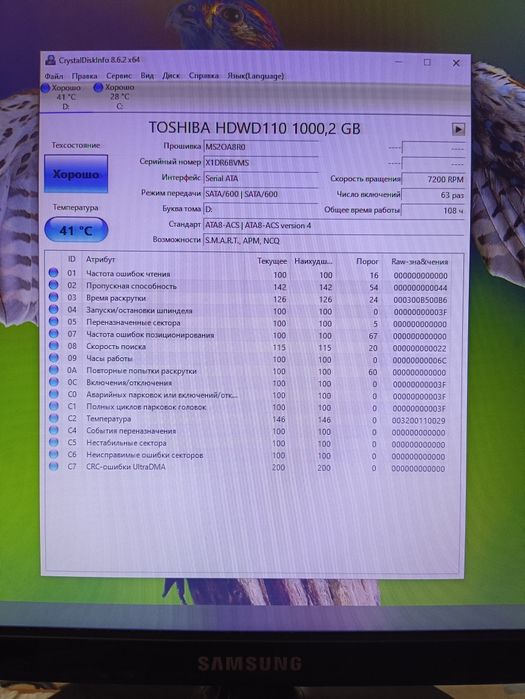Click status circle for attribute C0
525x699 pixels.
pyautogui.click(x=53, y=394)
